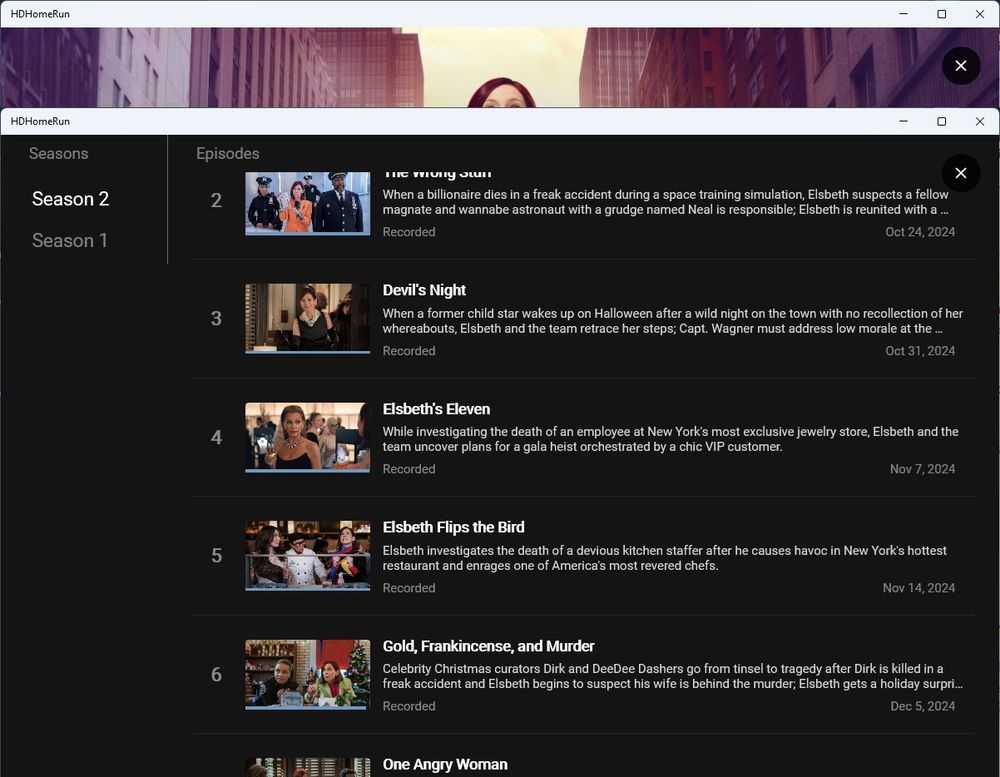
Task: Click the Recorded label under Devil's Night
Action: click(x=409, y=351)
